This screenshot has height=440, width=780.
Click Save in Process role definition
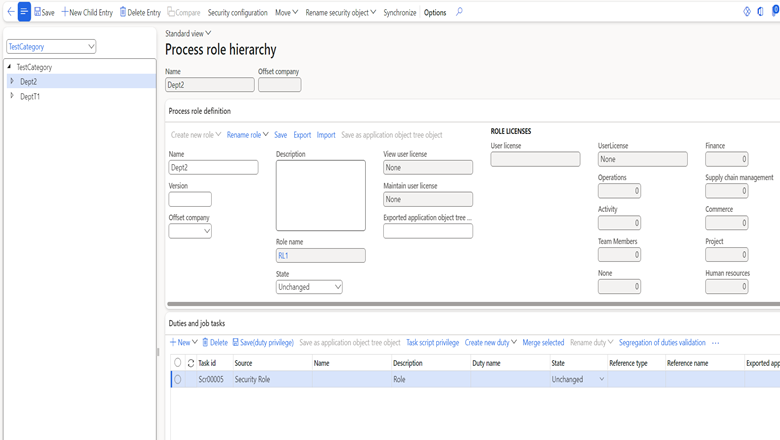pyautogui.click(x=281, y=135)
